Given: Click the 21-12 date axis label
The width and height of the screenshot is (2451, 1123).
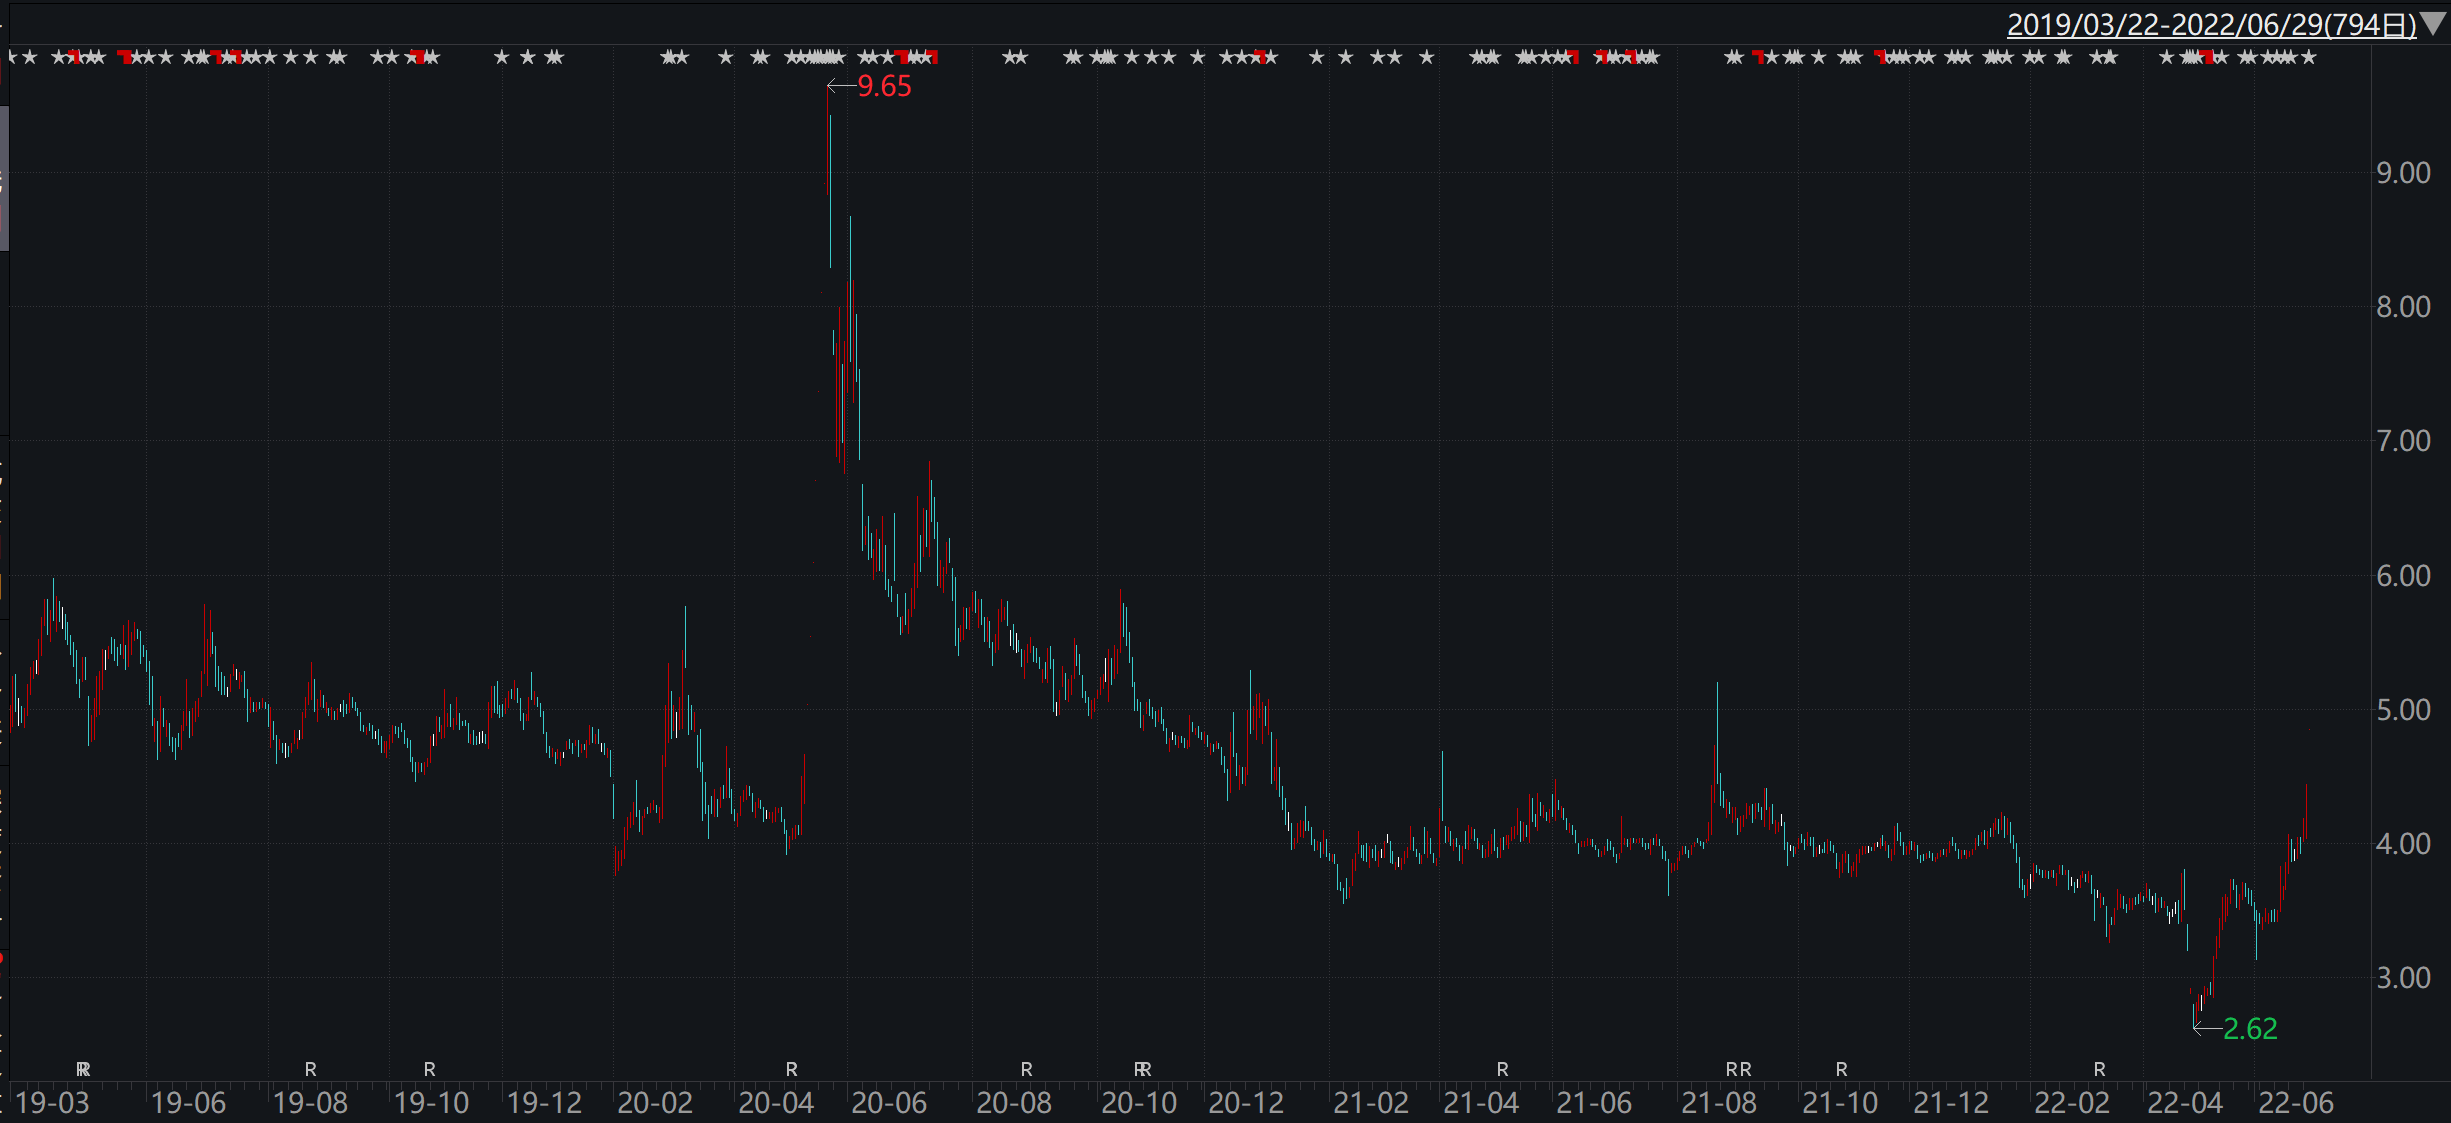Looking at the screenshot, I should (x=1951, y=1102).
